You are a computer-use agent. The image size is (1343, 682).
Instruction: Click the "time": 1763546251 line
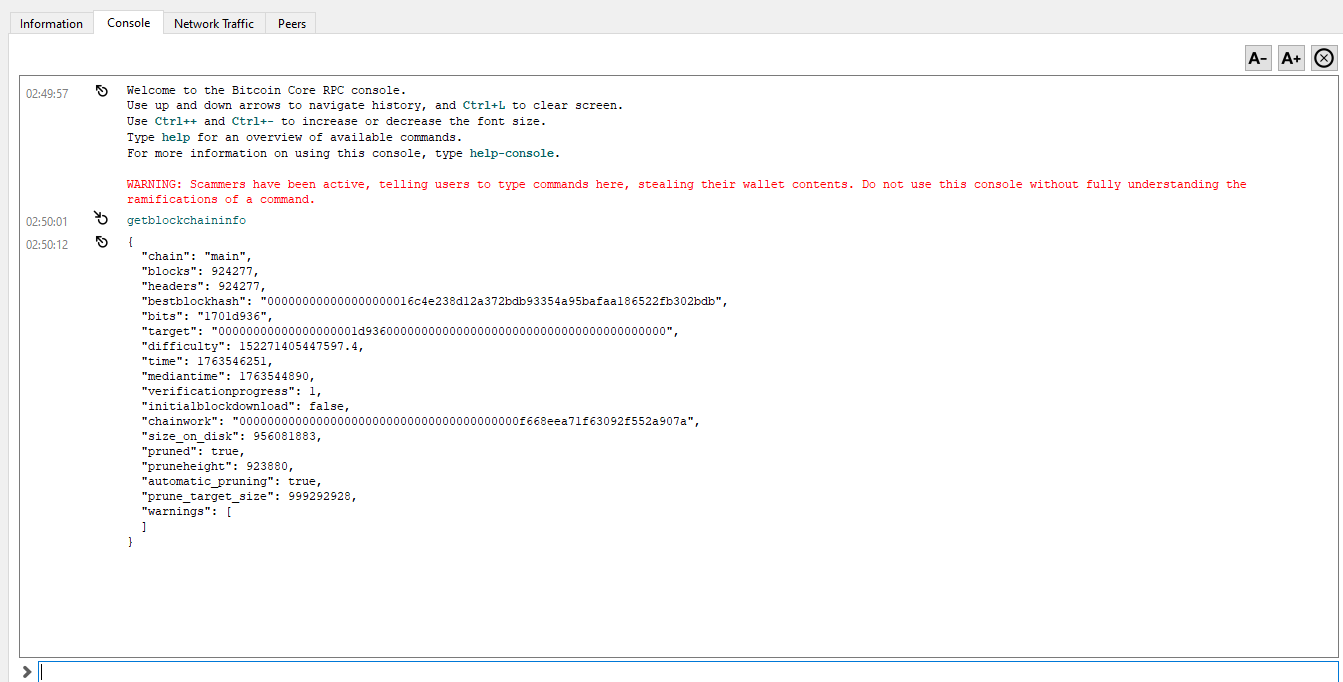click(207, 361)
